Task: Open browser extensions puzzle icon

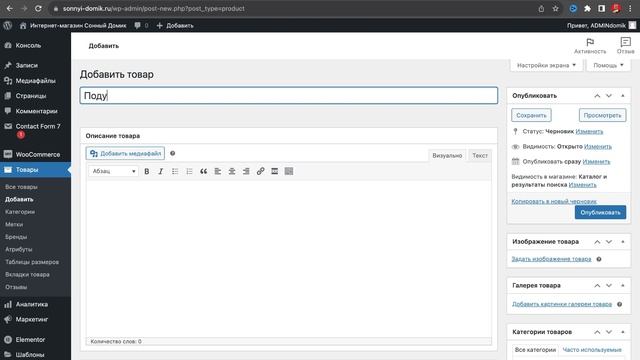Action: pos(587,9)
